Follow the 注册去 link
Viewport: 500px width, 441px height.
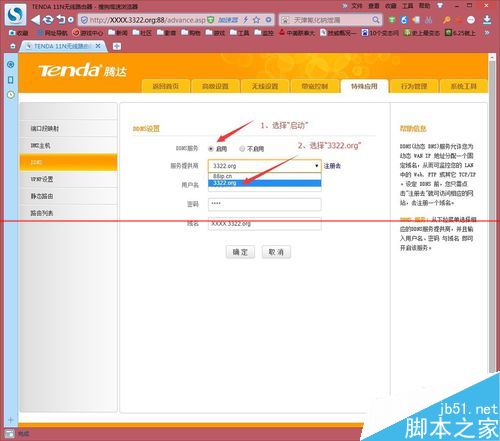point(332,166)
